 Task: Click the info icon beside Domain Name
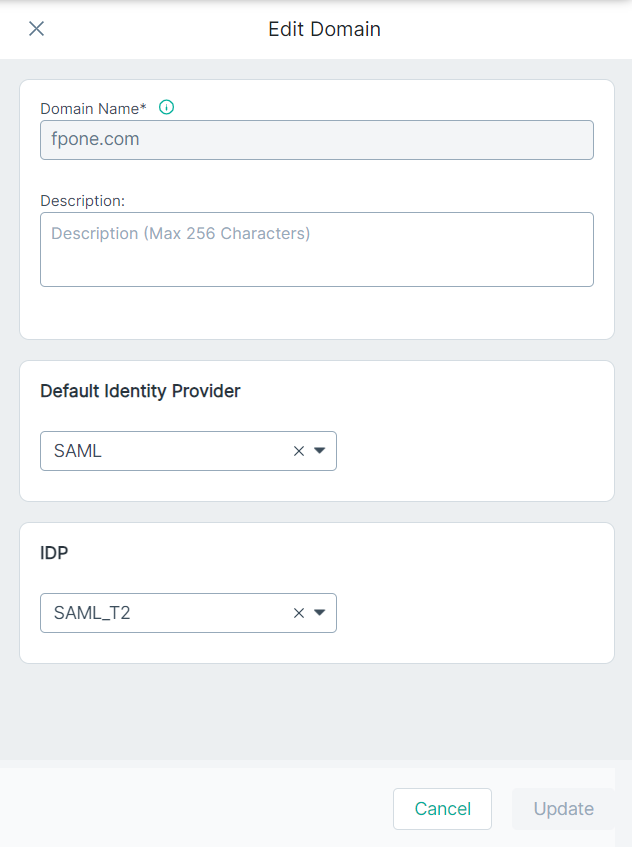point(166,107)
